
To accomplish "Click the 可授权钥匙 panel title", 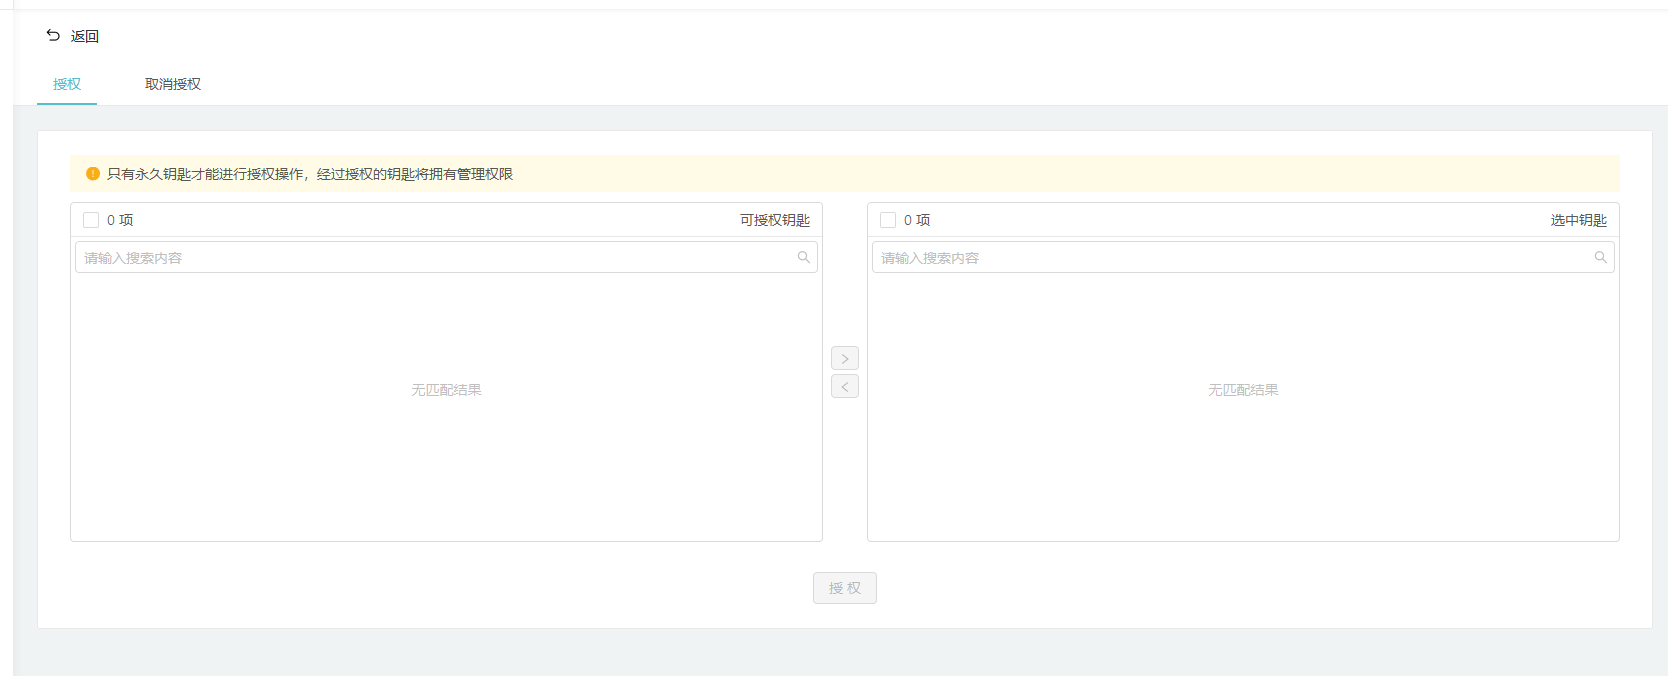I will (x=774, y=220).
